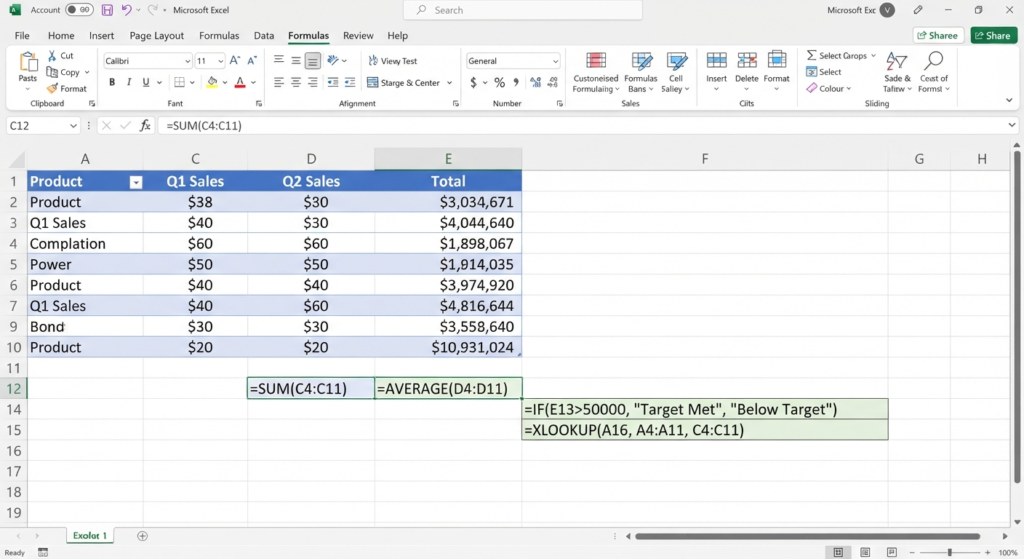The height and width of the screenshot is (559, 1024).
Task: Toggle center horizontal text alignment
Action: [x=296, y=82]
